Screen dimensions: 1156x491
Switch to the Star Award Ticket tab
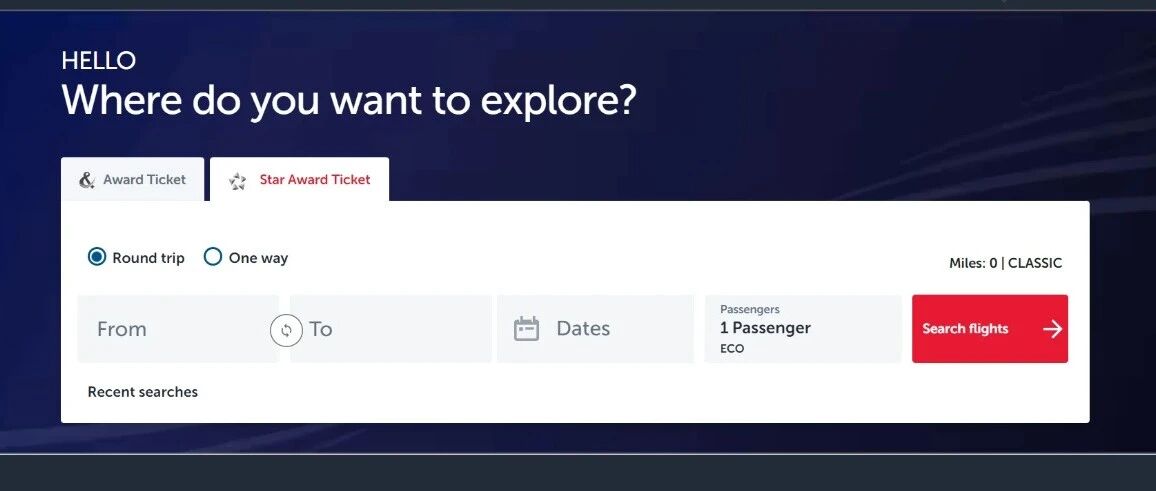click(x=299, y=179)
